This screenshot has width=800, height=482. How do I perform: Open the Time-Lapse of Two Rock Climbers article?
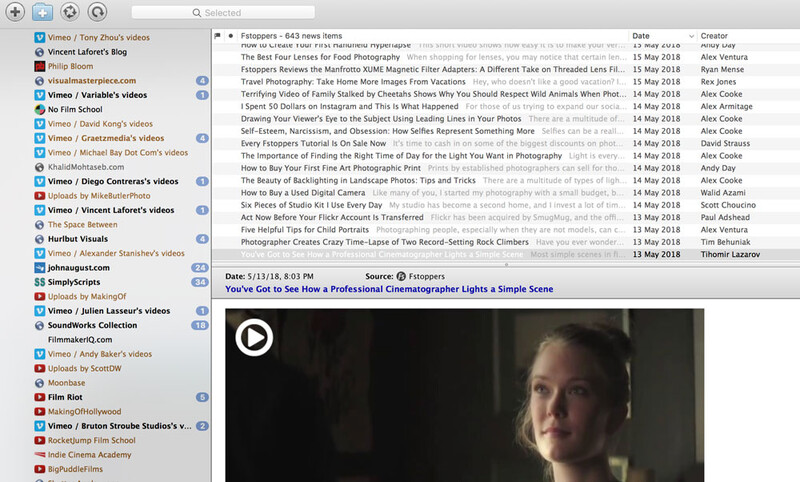point(385,242)
